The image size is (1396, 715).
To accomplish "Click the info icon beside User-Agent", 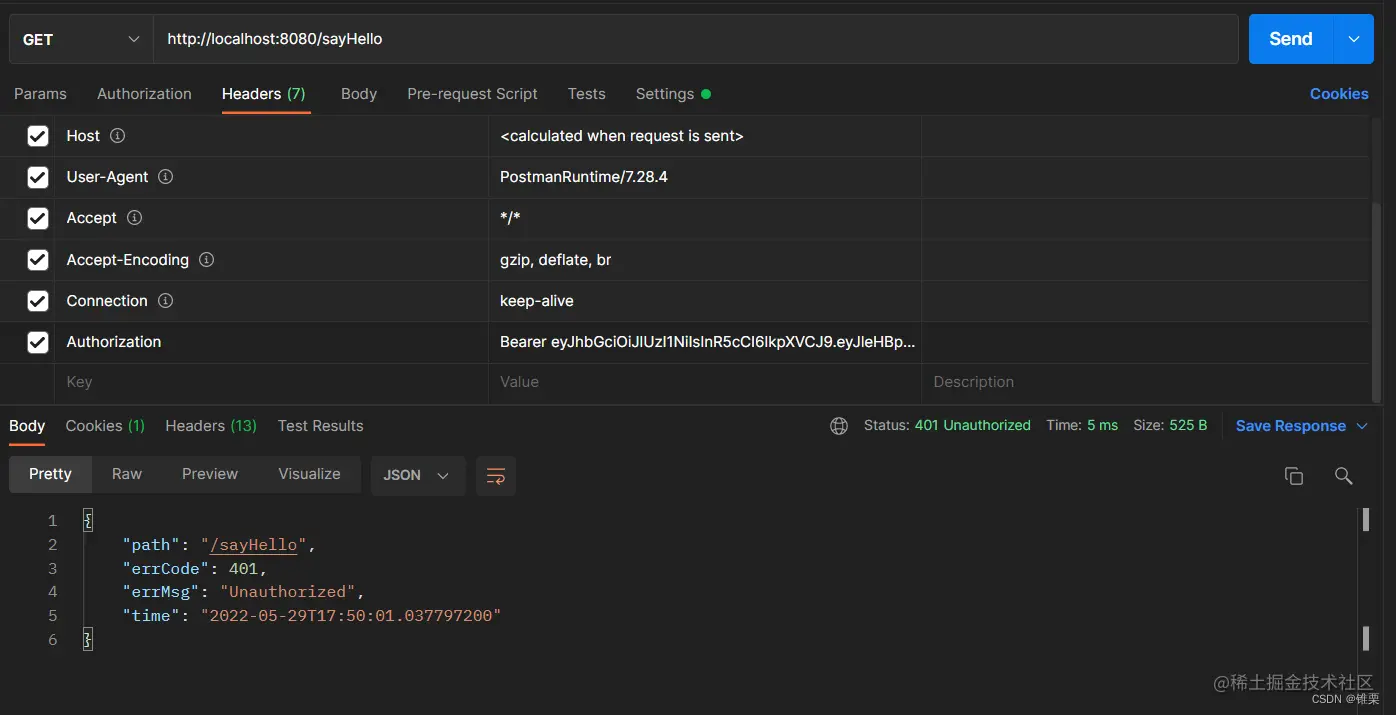I will point(166,176).
